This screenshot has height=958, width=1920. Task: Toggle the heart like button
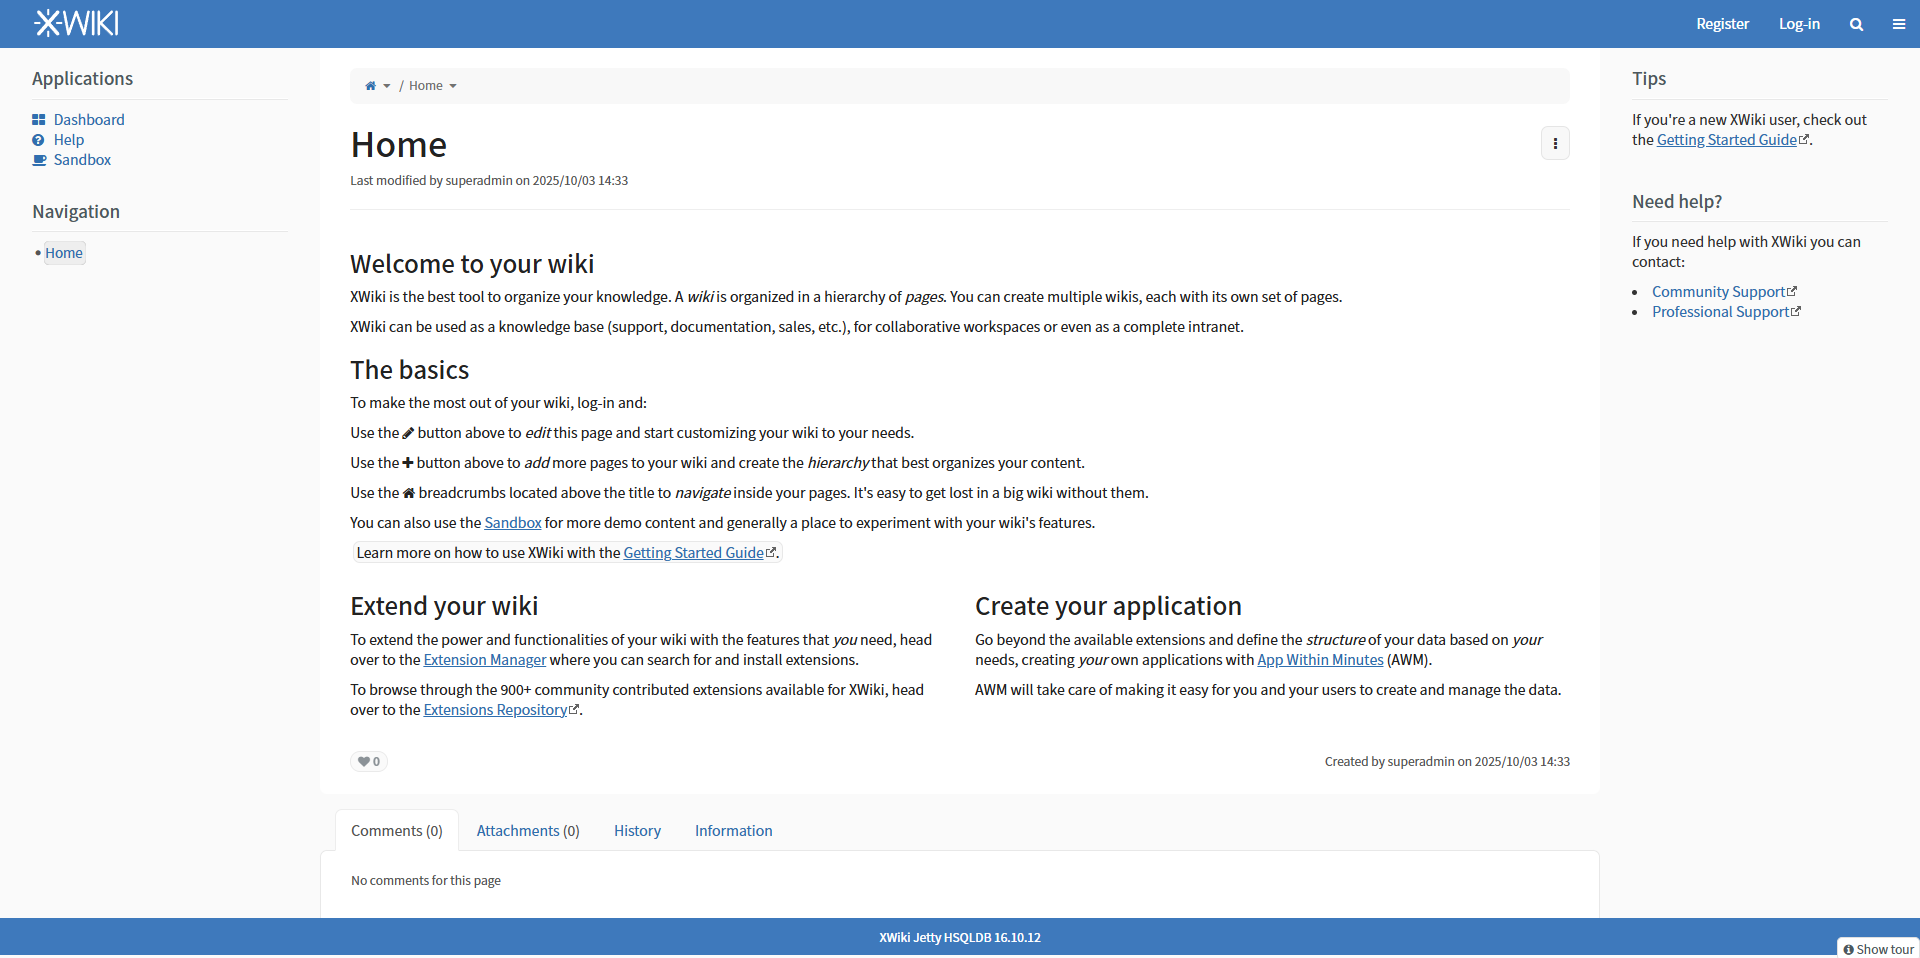click(x=369, y=762)
